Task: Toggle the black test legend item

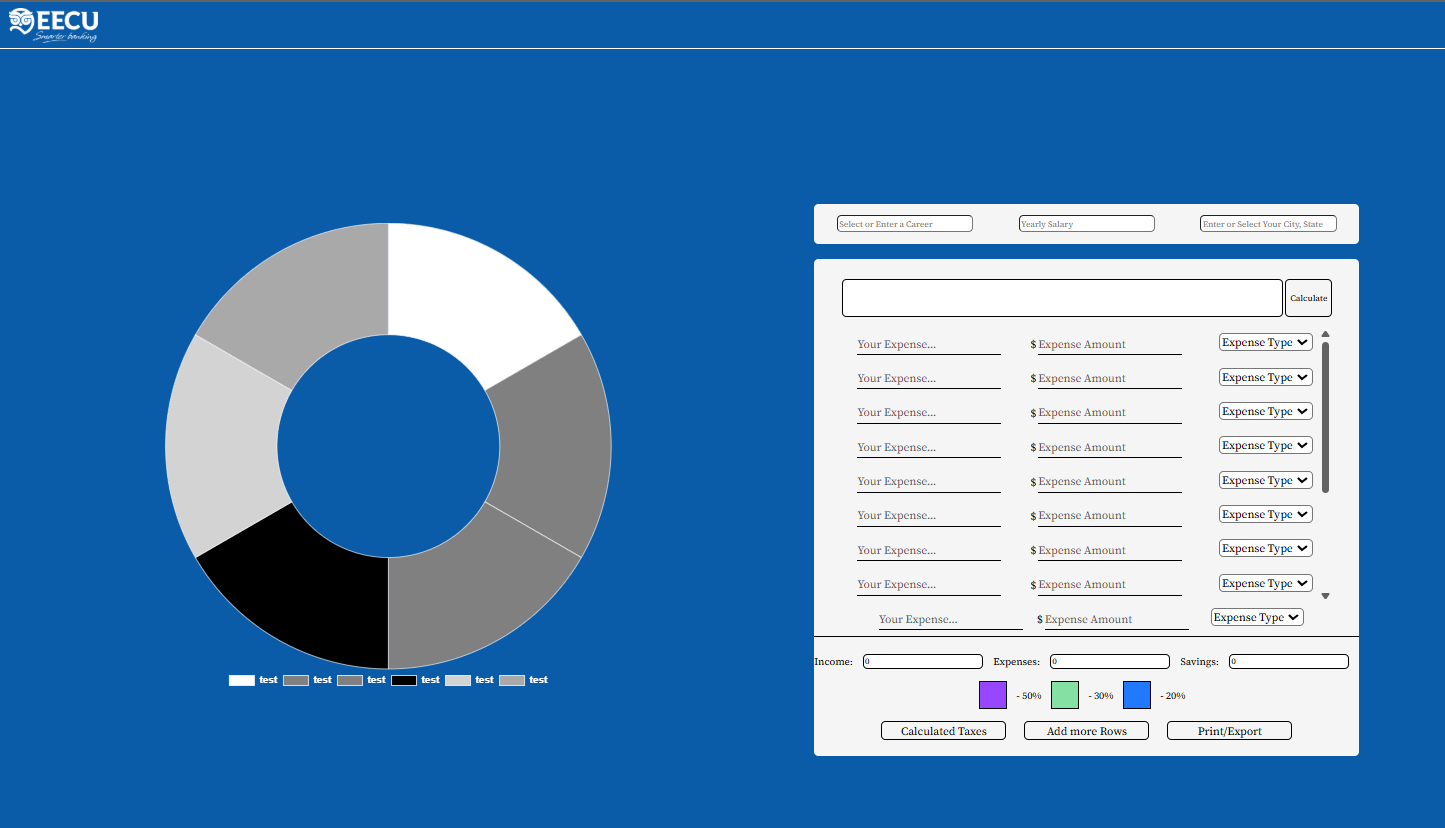Action: pyautogui.click(x=415, y=680)
